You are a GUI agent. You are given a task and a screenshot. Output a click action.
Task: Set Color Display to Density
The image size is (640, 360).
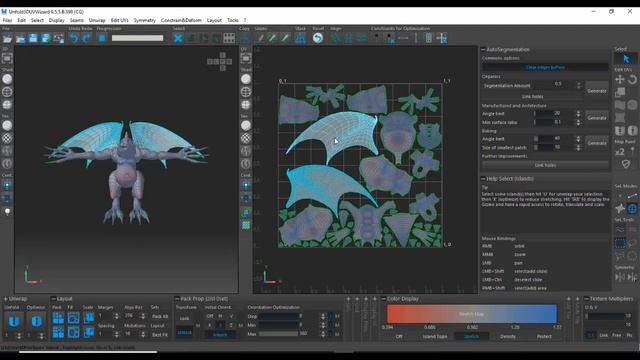point(508,336)
